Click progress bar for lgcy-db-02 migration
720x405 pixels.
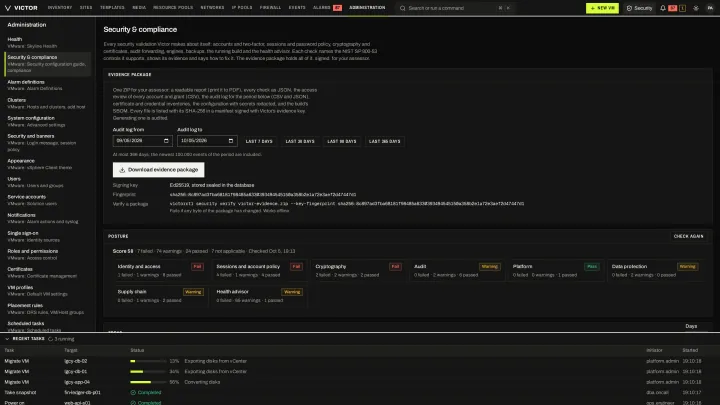pyautogui.click(x=148, y=361)
